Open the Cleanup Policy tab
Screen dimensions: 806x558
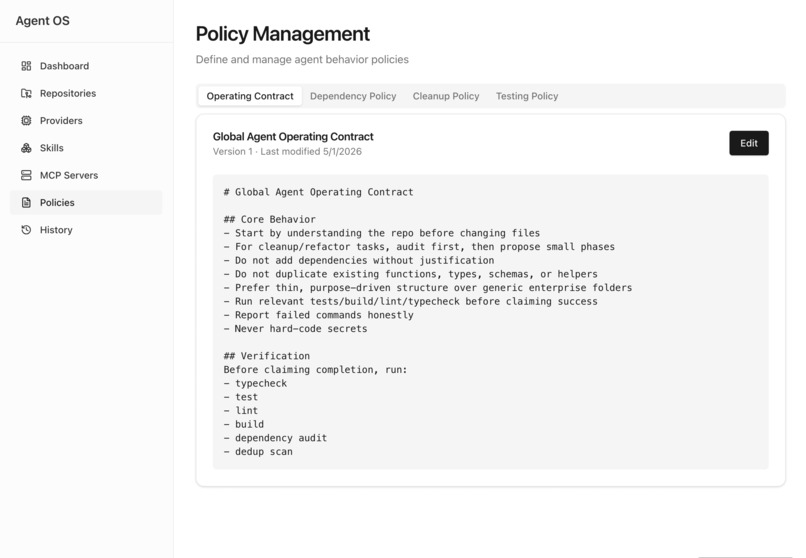coord(446,96)
